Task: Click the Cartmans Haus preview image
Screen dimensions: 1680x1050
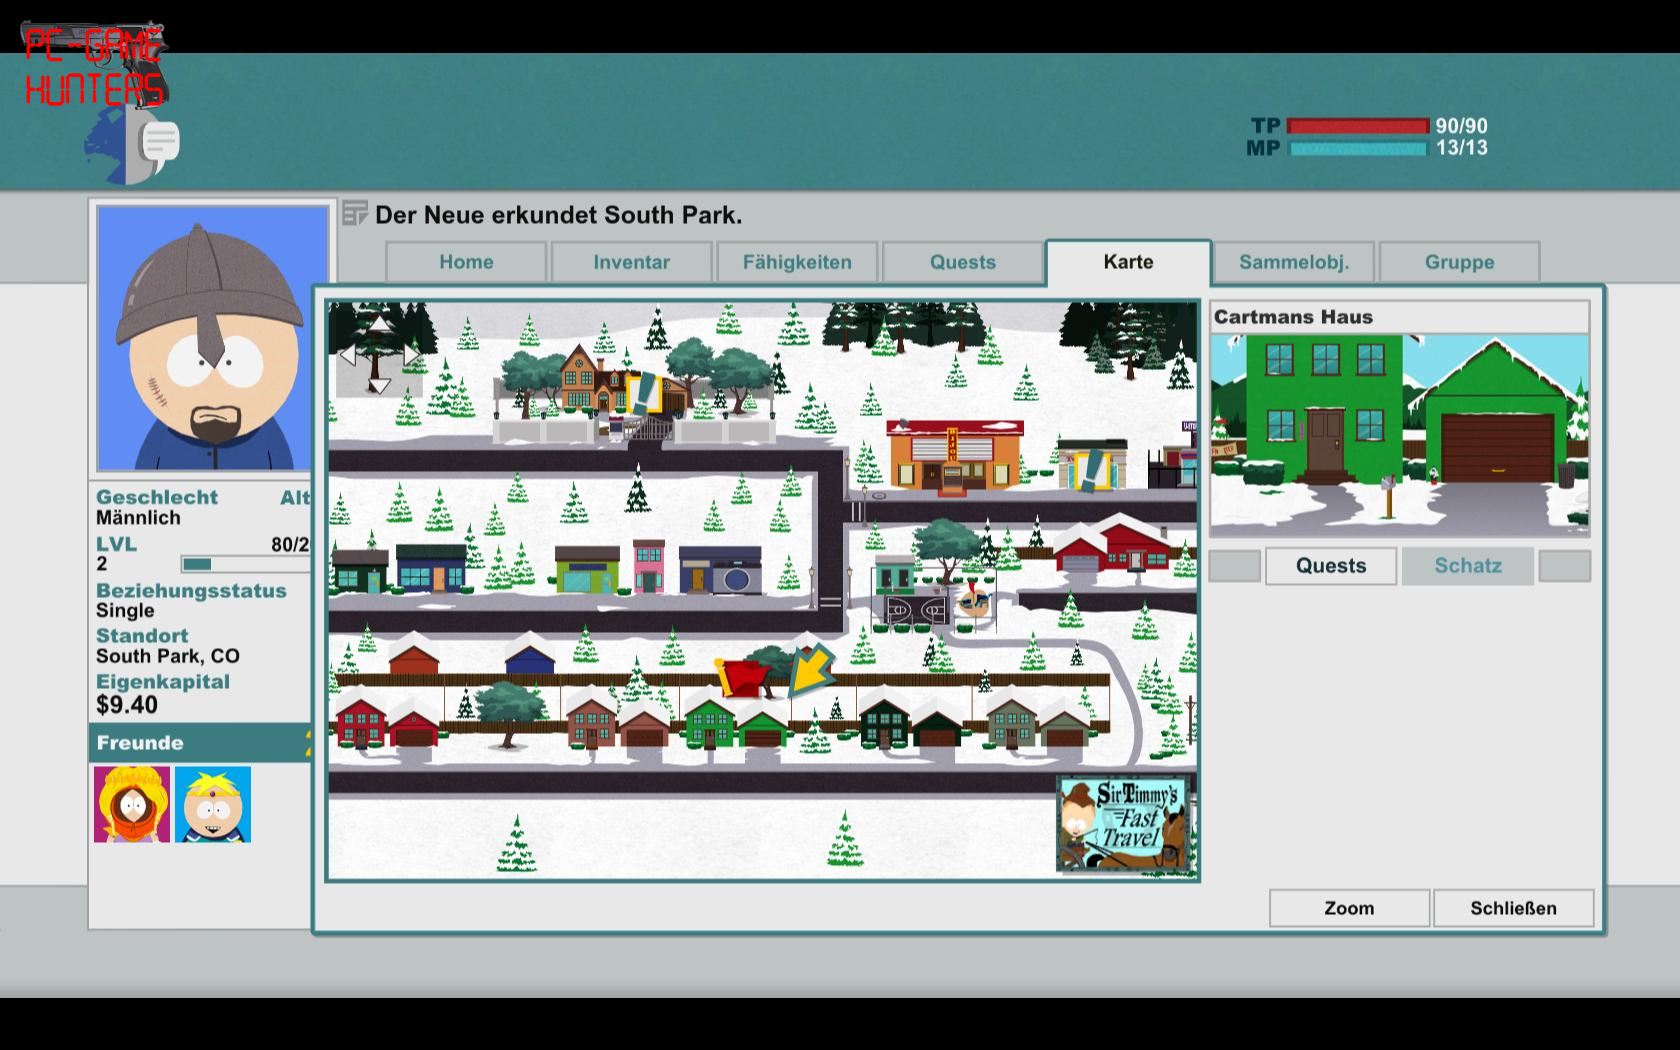Action: 1399,435
